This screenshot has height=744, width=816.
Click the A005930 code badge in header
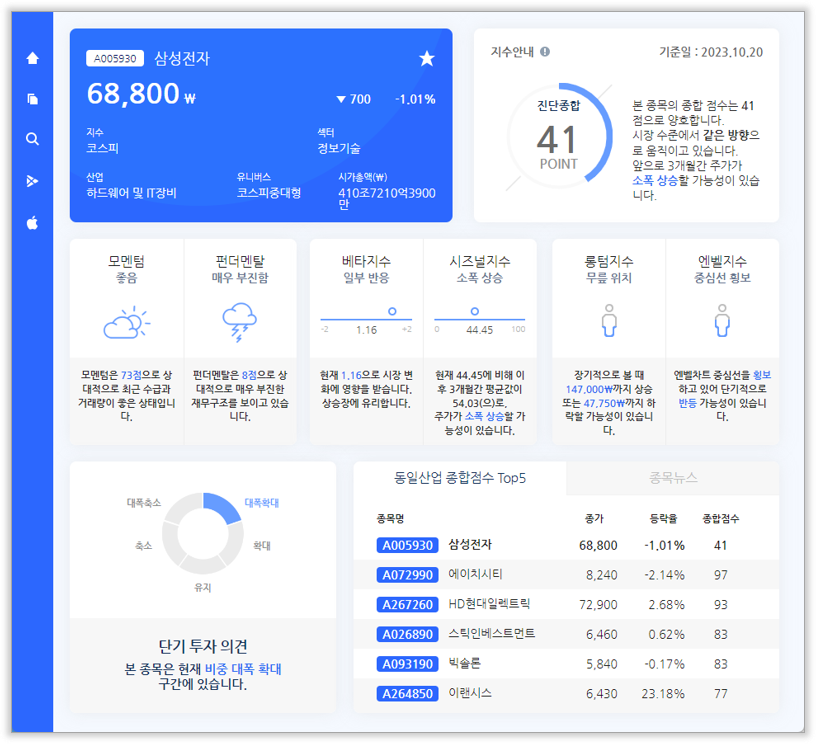(115, 58)
